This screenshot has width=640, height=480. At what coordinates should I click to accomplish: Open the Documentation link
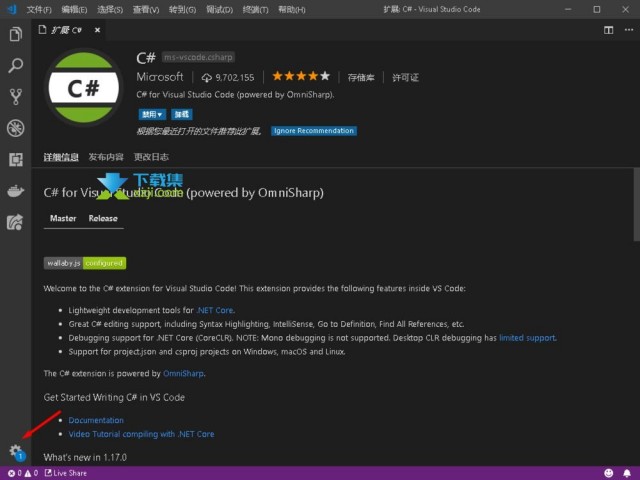coord(96,420)
